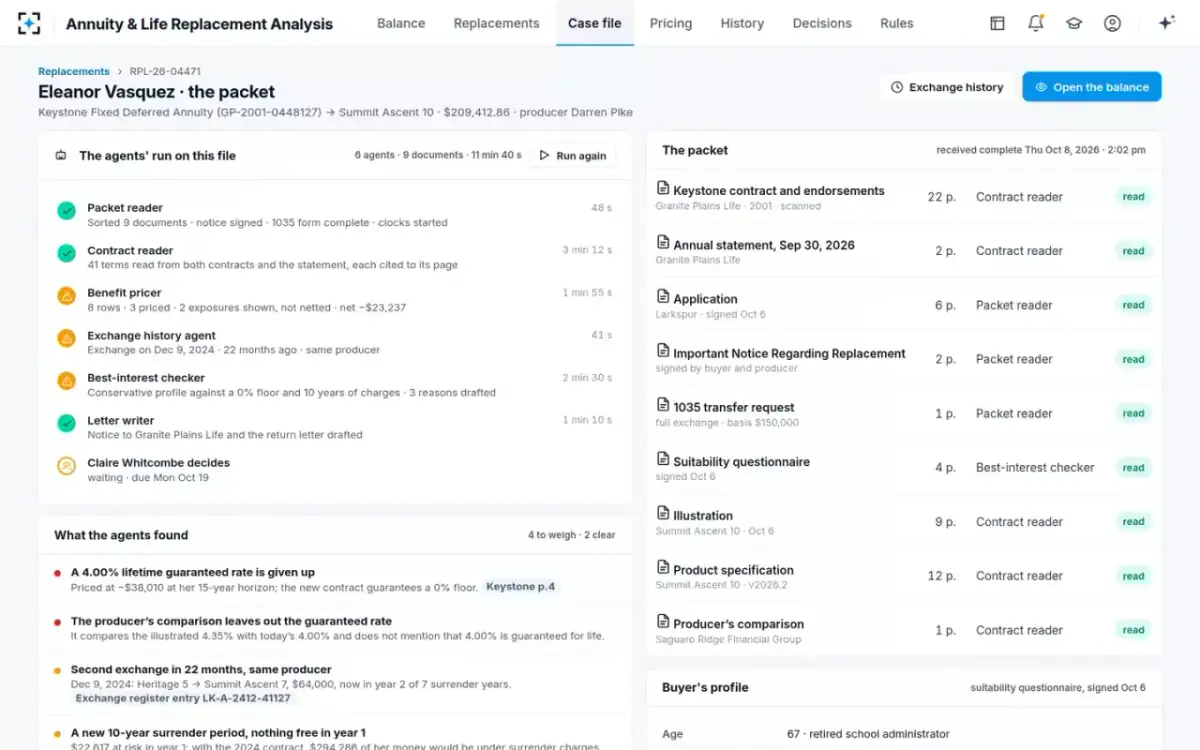The width and height of the screenshot is (1200, 750).
Task: Click the document icon beside Keystone contract and endorsements
Action: [662, 188]
